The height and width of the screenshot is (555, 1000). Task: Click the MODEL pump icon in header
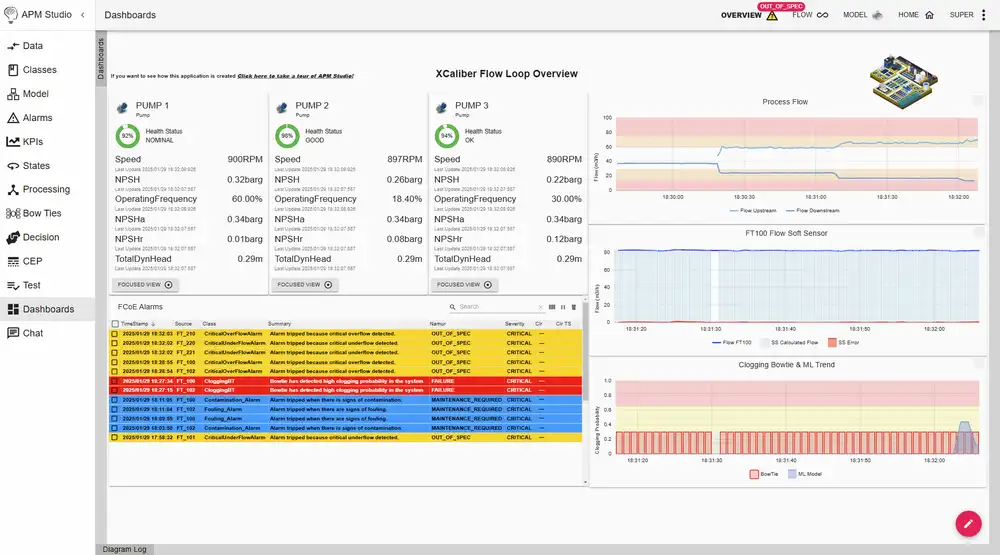(x=878, y=15)
